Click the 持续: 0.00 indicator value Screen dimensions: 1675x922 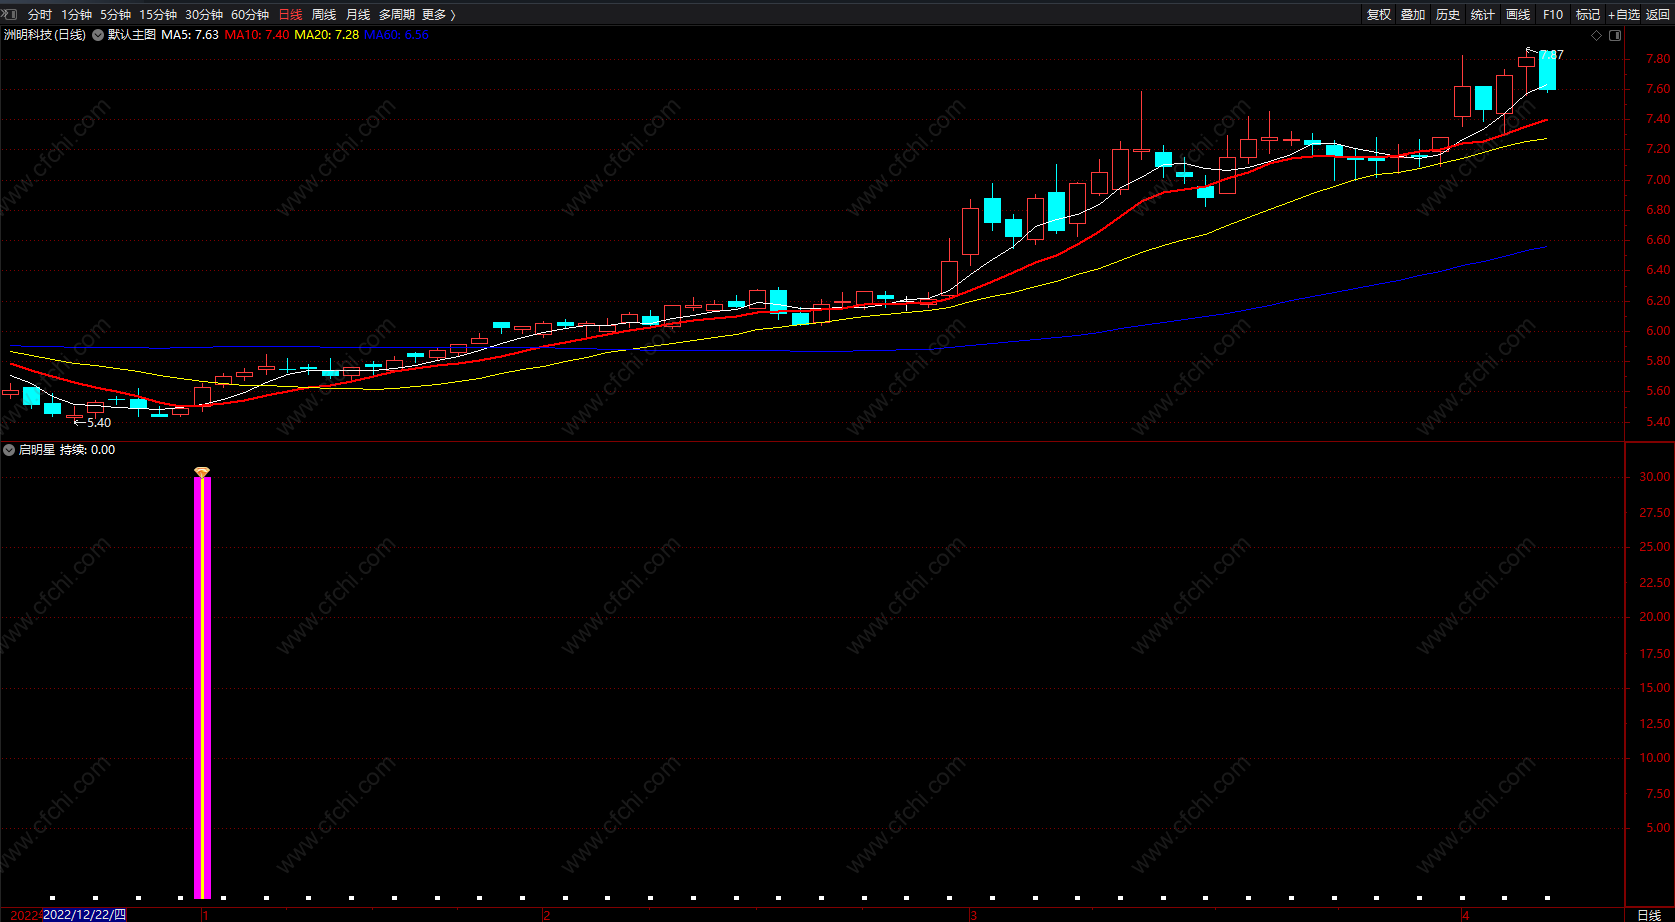pyautogui.click(x=88, y=450)
